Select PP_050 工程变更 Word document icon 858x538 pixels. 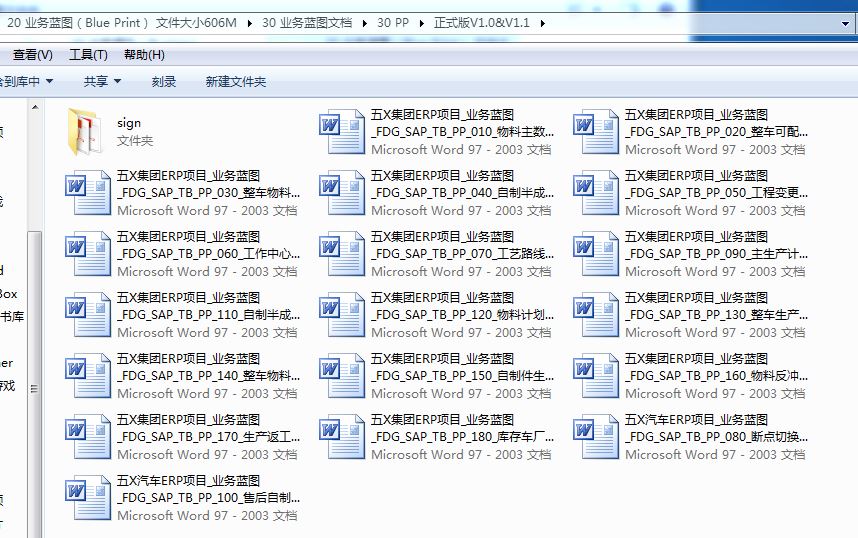pyautogui.click(x=596, y=193)
